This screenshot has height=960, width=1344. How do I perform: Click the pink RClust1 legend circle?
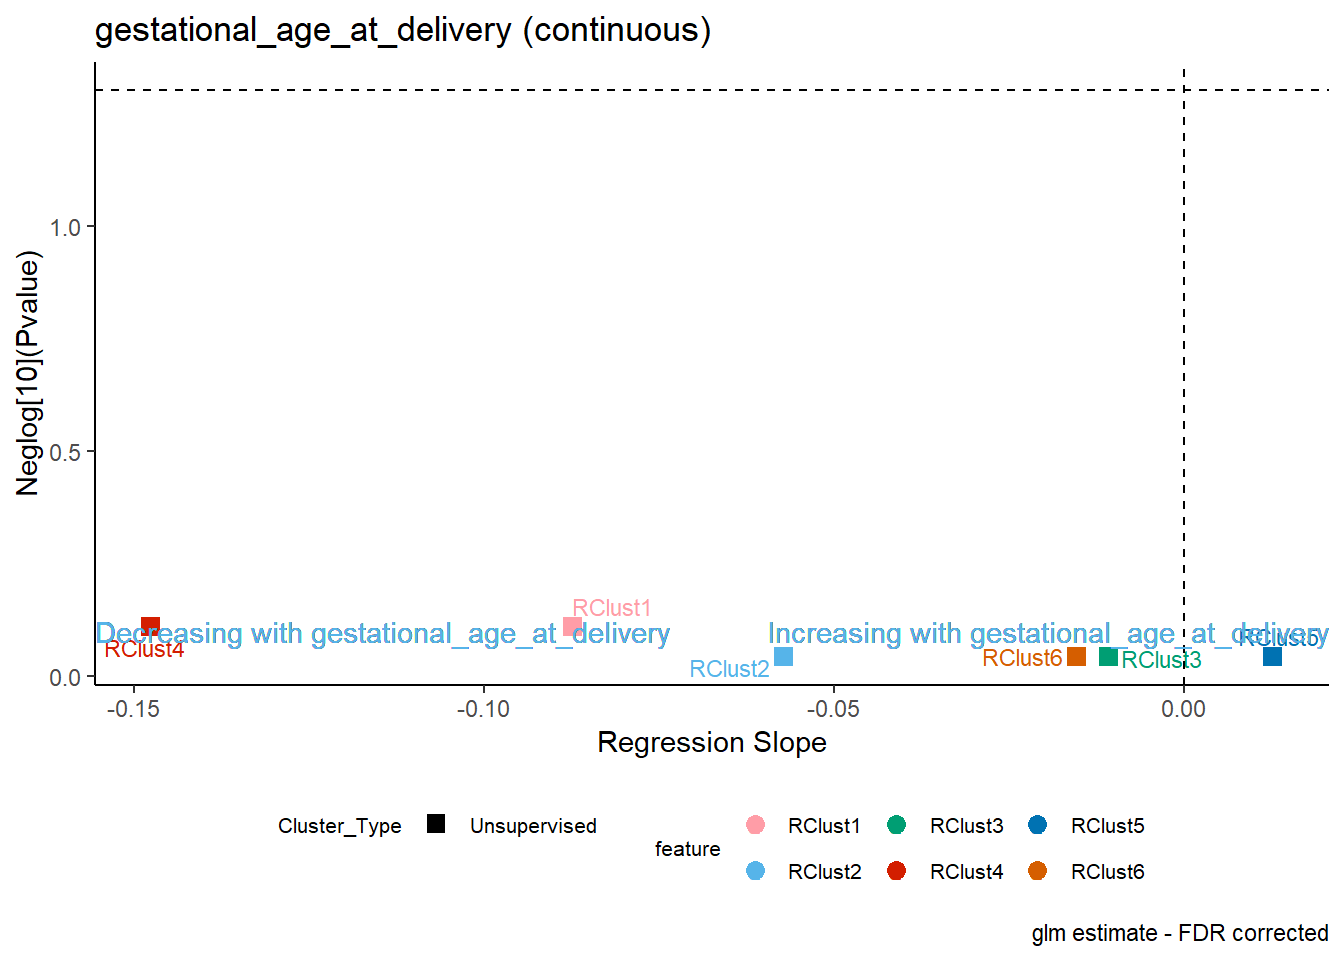(755, 825)
